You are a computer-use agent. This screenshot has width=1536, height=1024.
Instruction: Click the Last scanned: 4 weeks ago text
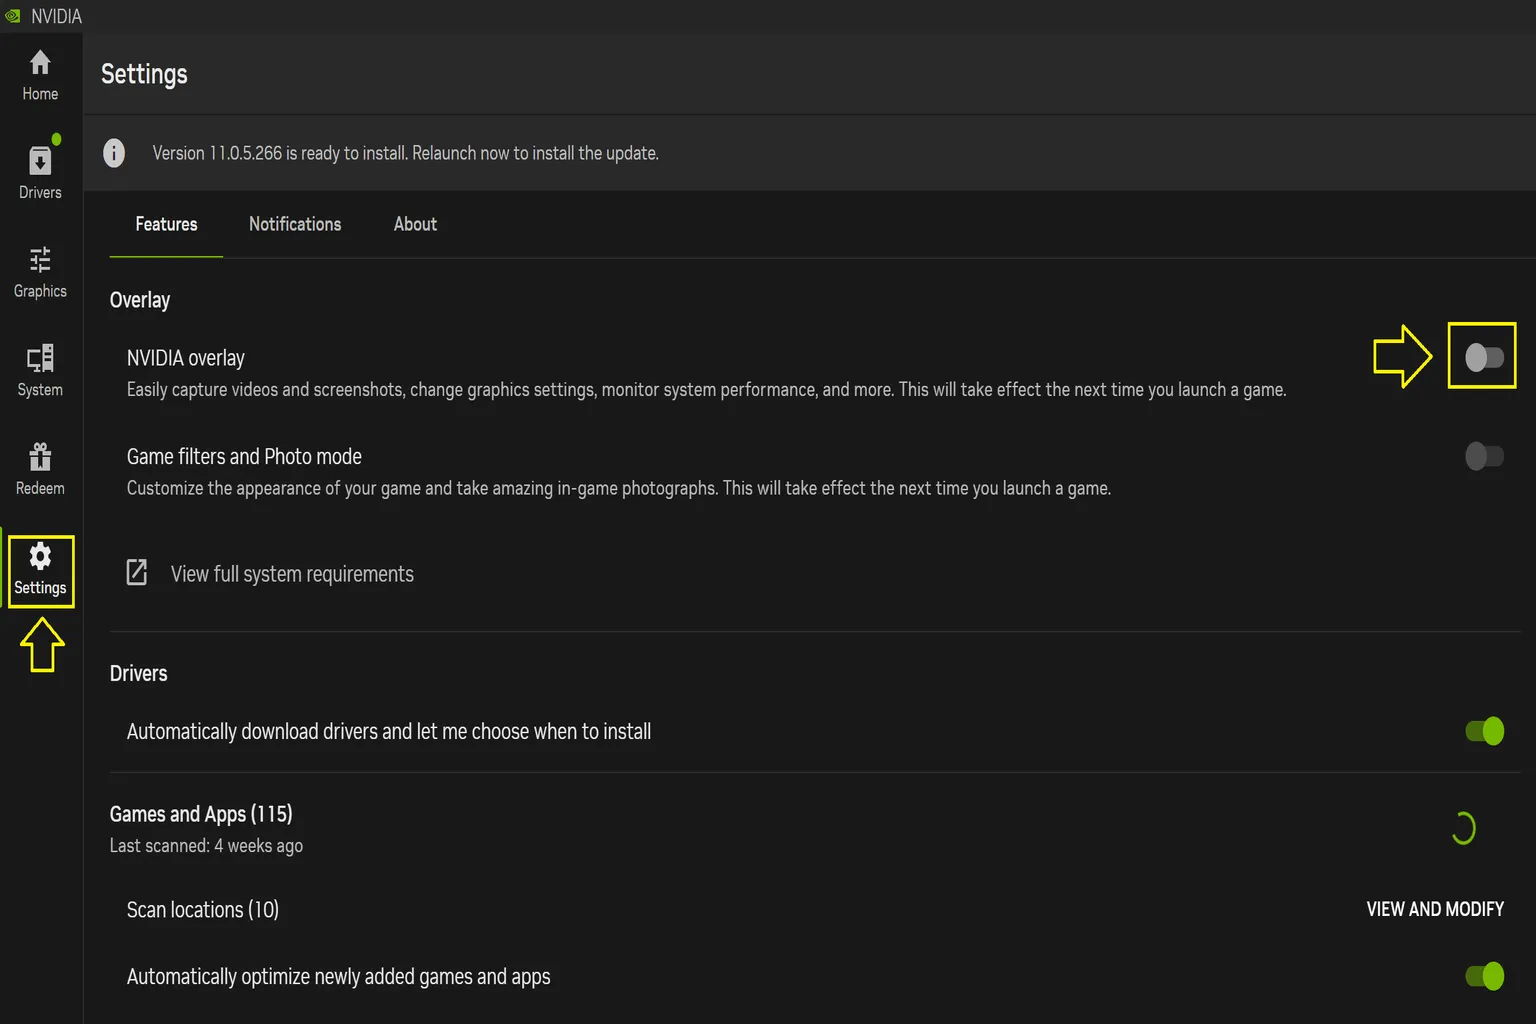(x=206, y=846)
